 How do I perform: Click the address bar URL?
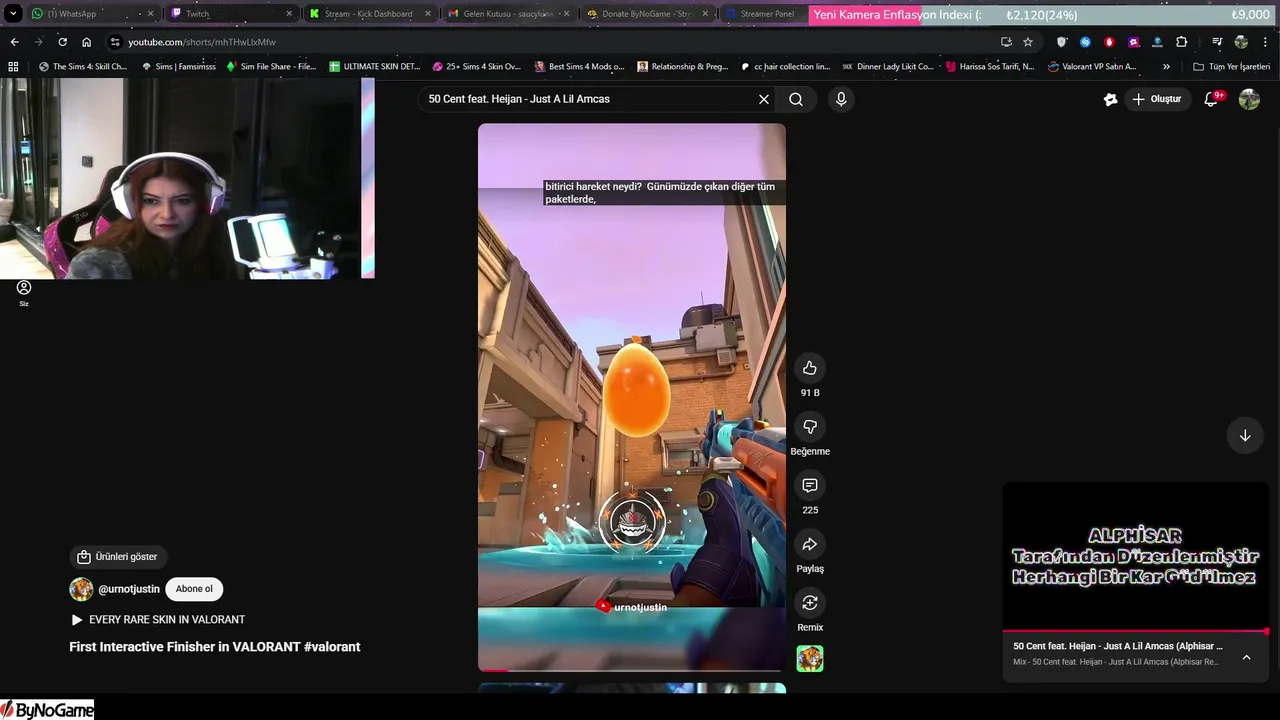pos(202,42)
